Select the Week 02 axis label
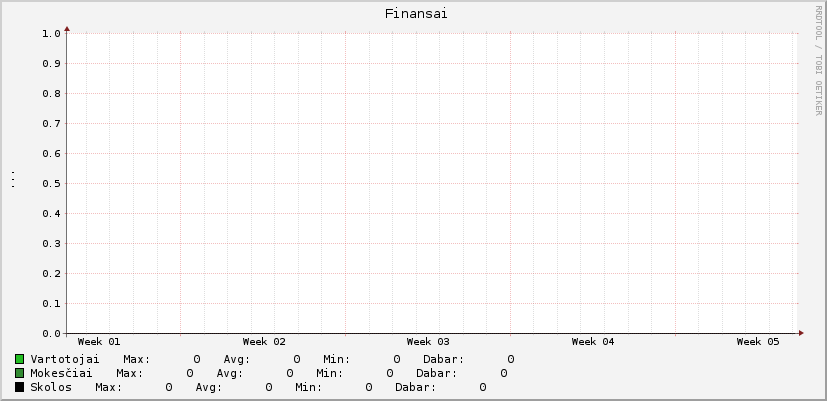827x401 pixels. click(263, 342)
